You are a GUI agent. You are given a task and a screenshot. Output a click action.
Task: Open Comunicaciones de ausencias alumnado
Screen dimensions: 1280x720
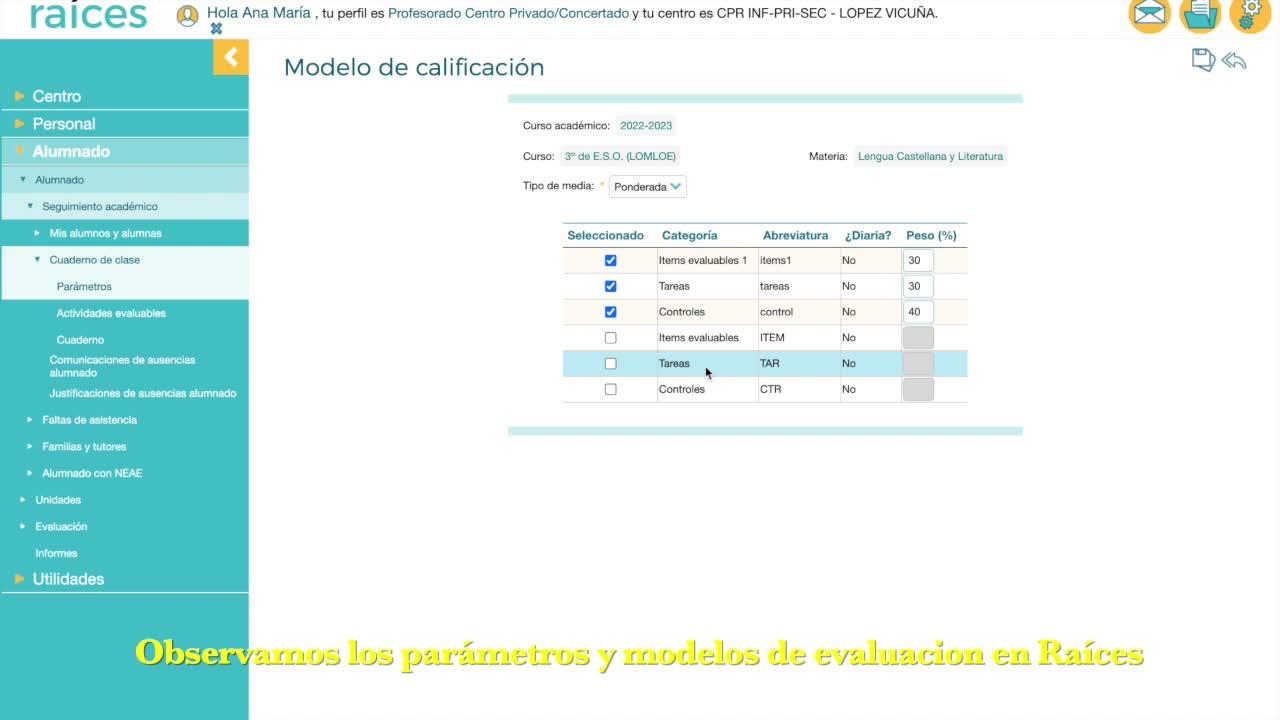click(x=122, y=366)
